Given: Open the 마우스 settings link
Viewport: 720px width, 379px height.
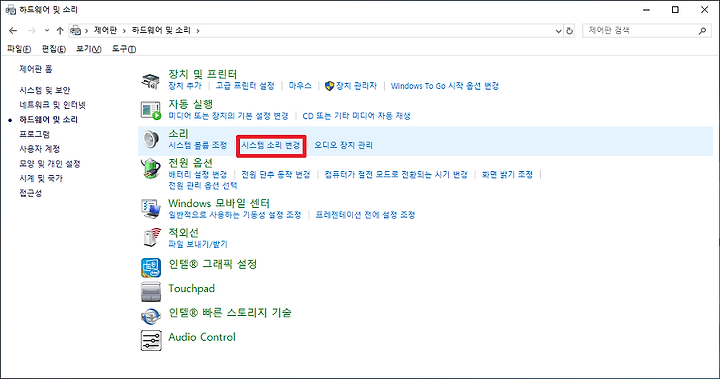Looking at the screenshot, I should (300, 86).
